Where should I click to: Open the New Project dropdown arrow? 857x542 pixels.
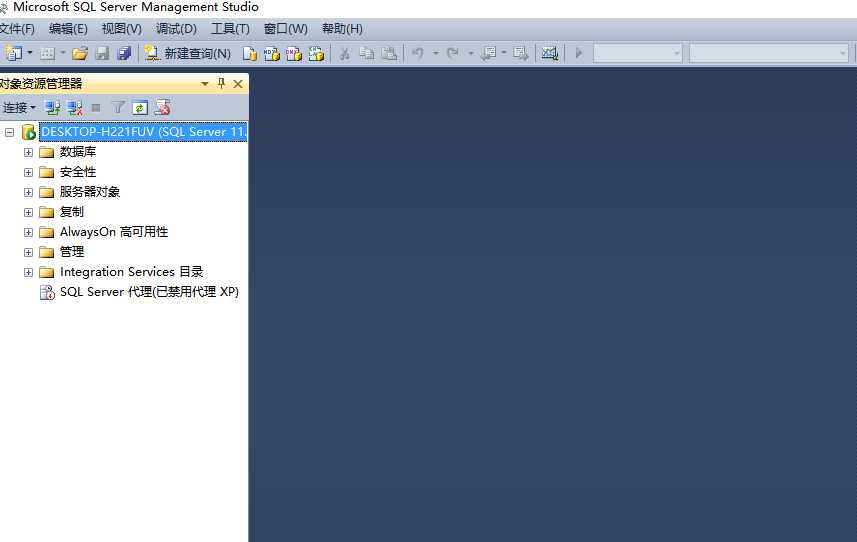[x=30, y=53]
